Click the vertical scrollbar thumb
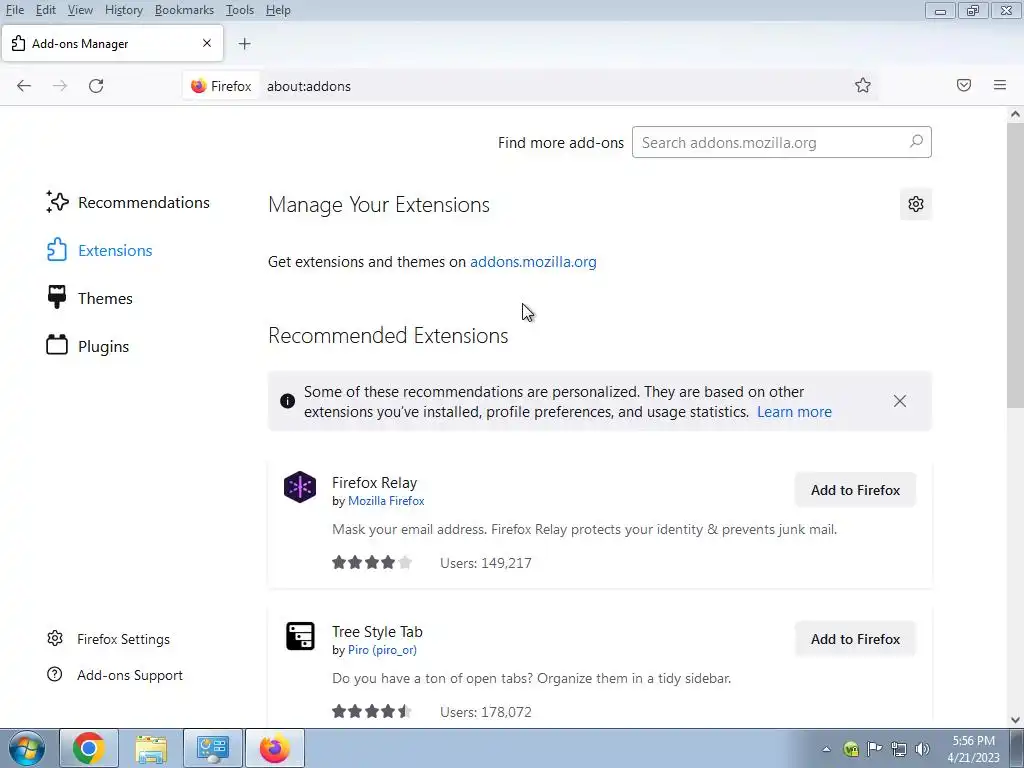The image size is (1024, 768). click(x=1015, y=264)
